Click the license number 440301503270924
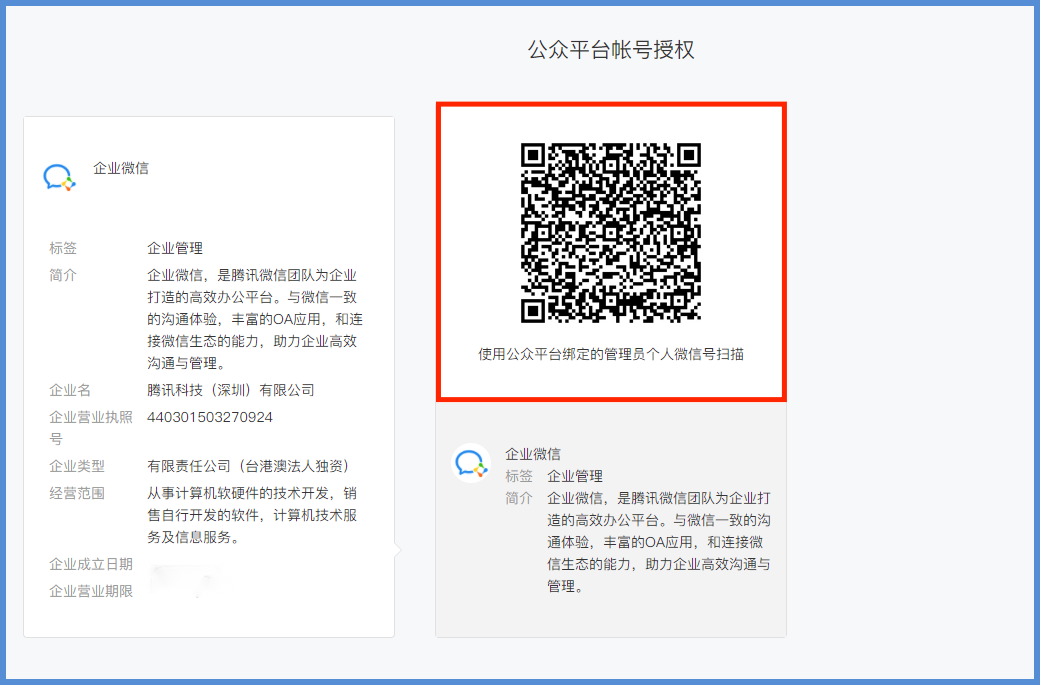Screen dimensions: 1040x685 [x=210, y=417]
